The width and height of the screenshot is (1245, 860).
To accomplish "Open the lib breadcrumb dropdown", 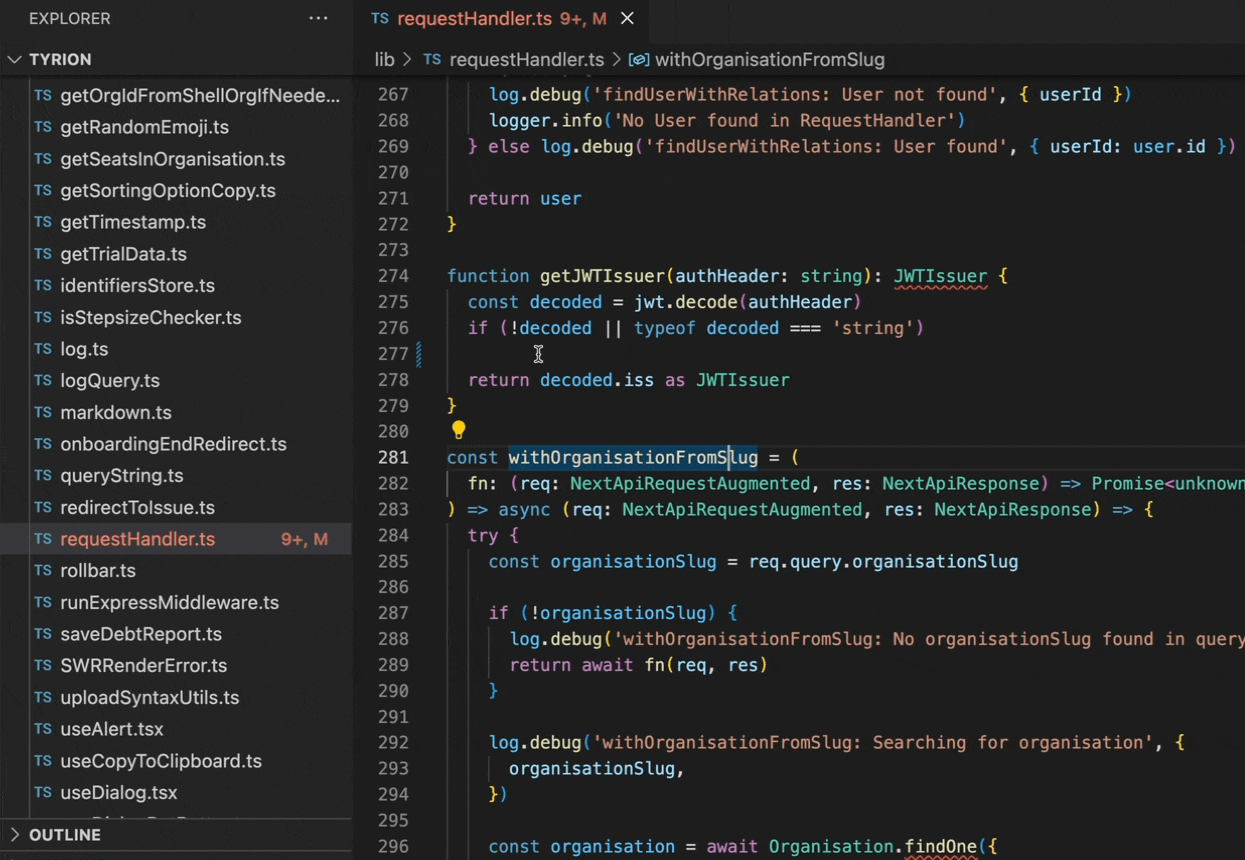I will (x=384, y=60).
